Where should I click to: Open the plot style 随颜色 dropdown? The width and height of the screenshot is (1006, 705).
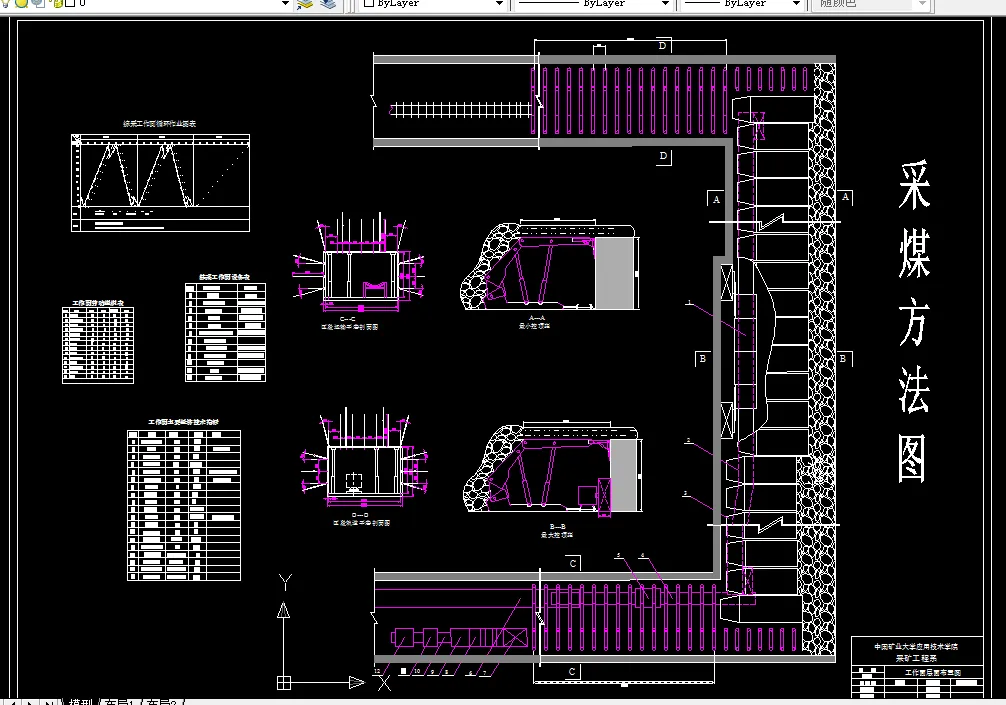922,4
